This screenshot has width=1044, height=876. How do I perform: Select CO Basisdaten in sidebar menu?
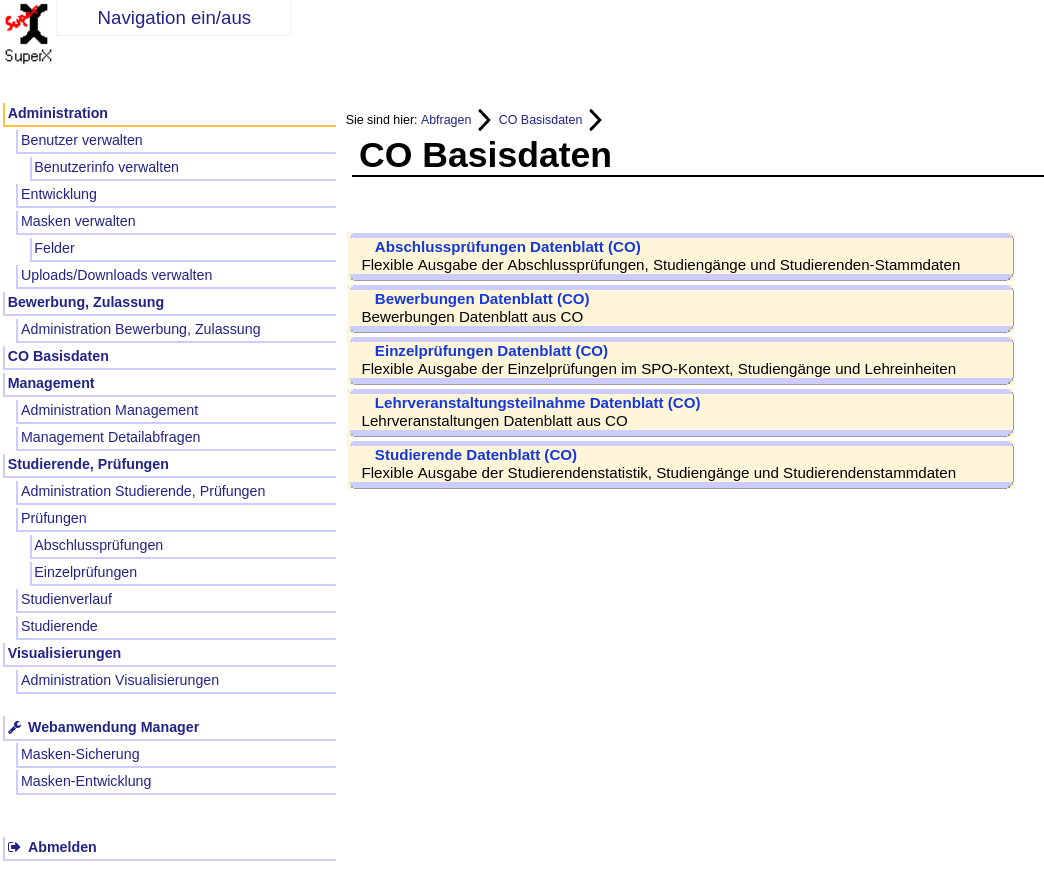point(58,356)
